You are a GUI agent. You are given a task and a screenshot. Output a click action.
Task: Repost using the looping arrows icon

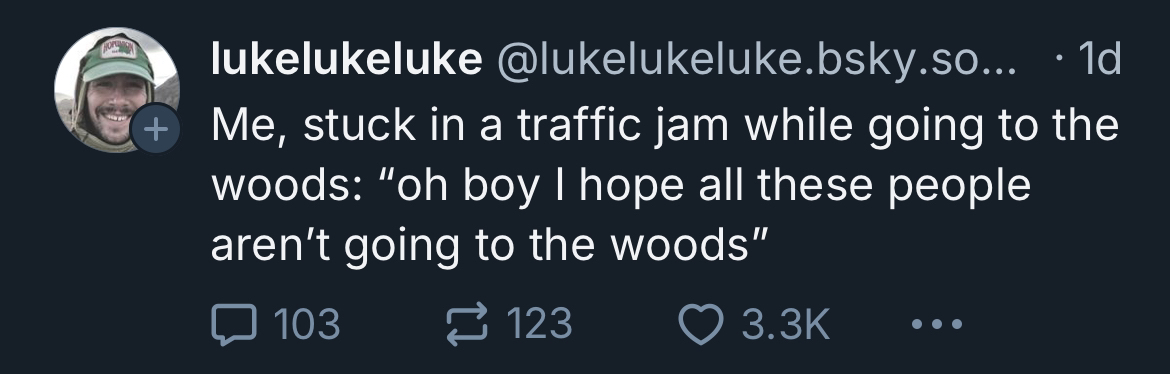tap(466, 324)
